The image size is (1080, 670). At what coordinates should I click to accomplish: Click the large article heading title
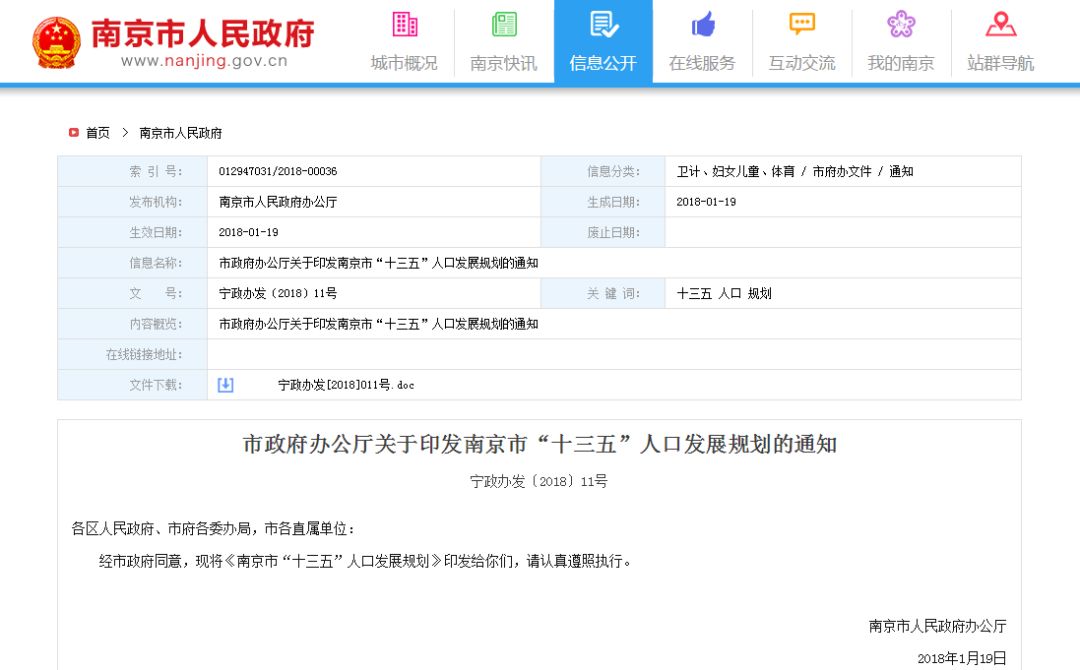539,444
